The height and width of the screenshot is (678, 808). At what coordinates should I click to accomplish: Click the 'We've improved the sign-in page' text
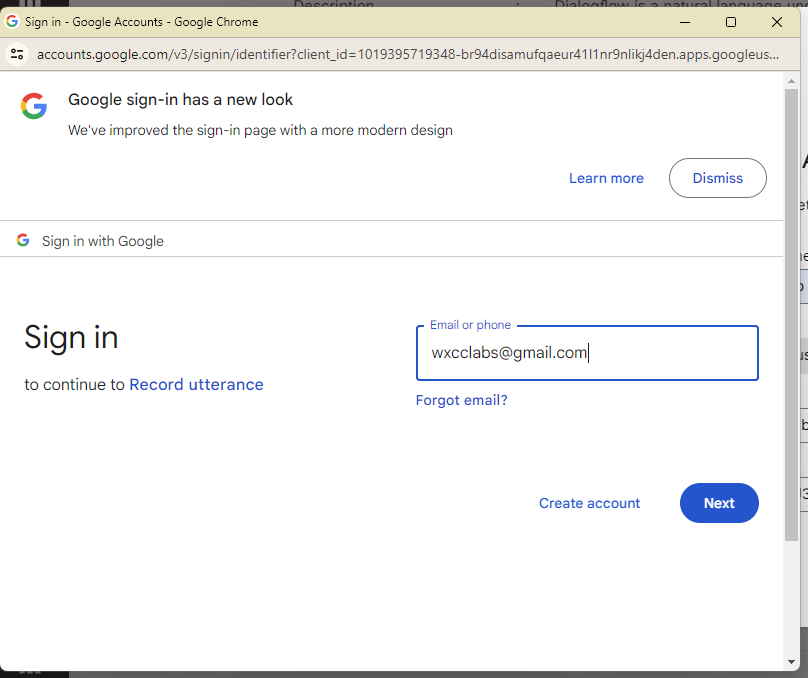click(x=260, y=130)
